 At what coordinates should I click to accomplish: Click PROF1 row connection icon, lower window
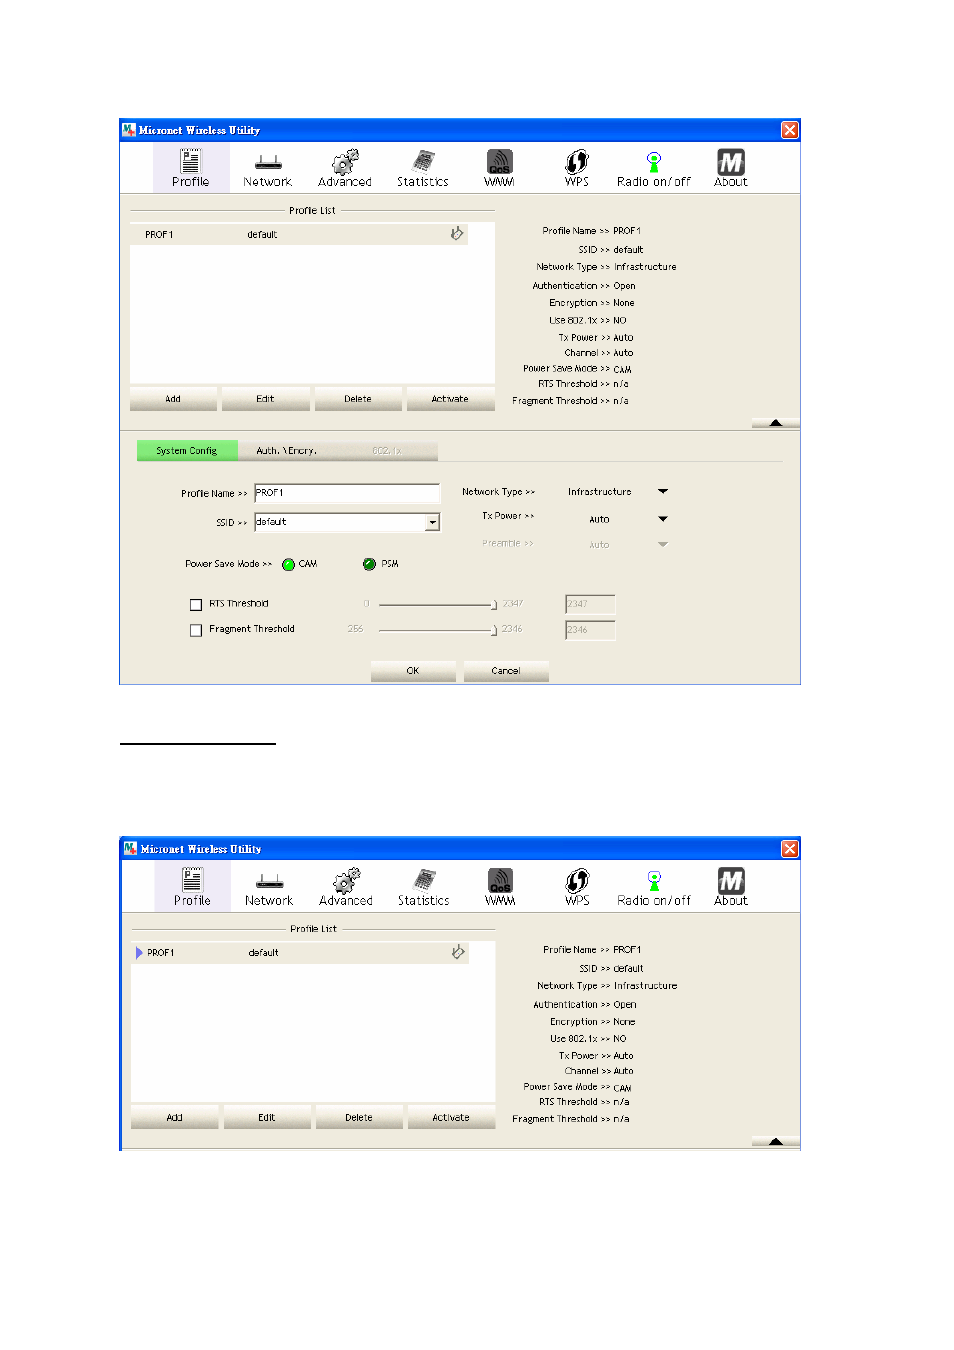coord(458,952)
